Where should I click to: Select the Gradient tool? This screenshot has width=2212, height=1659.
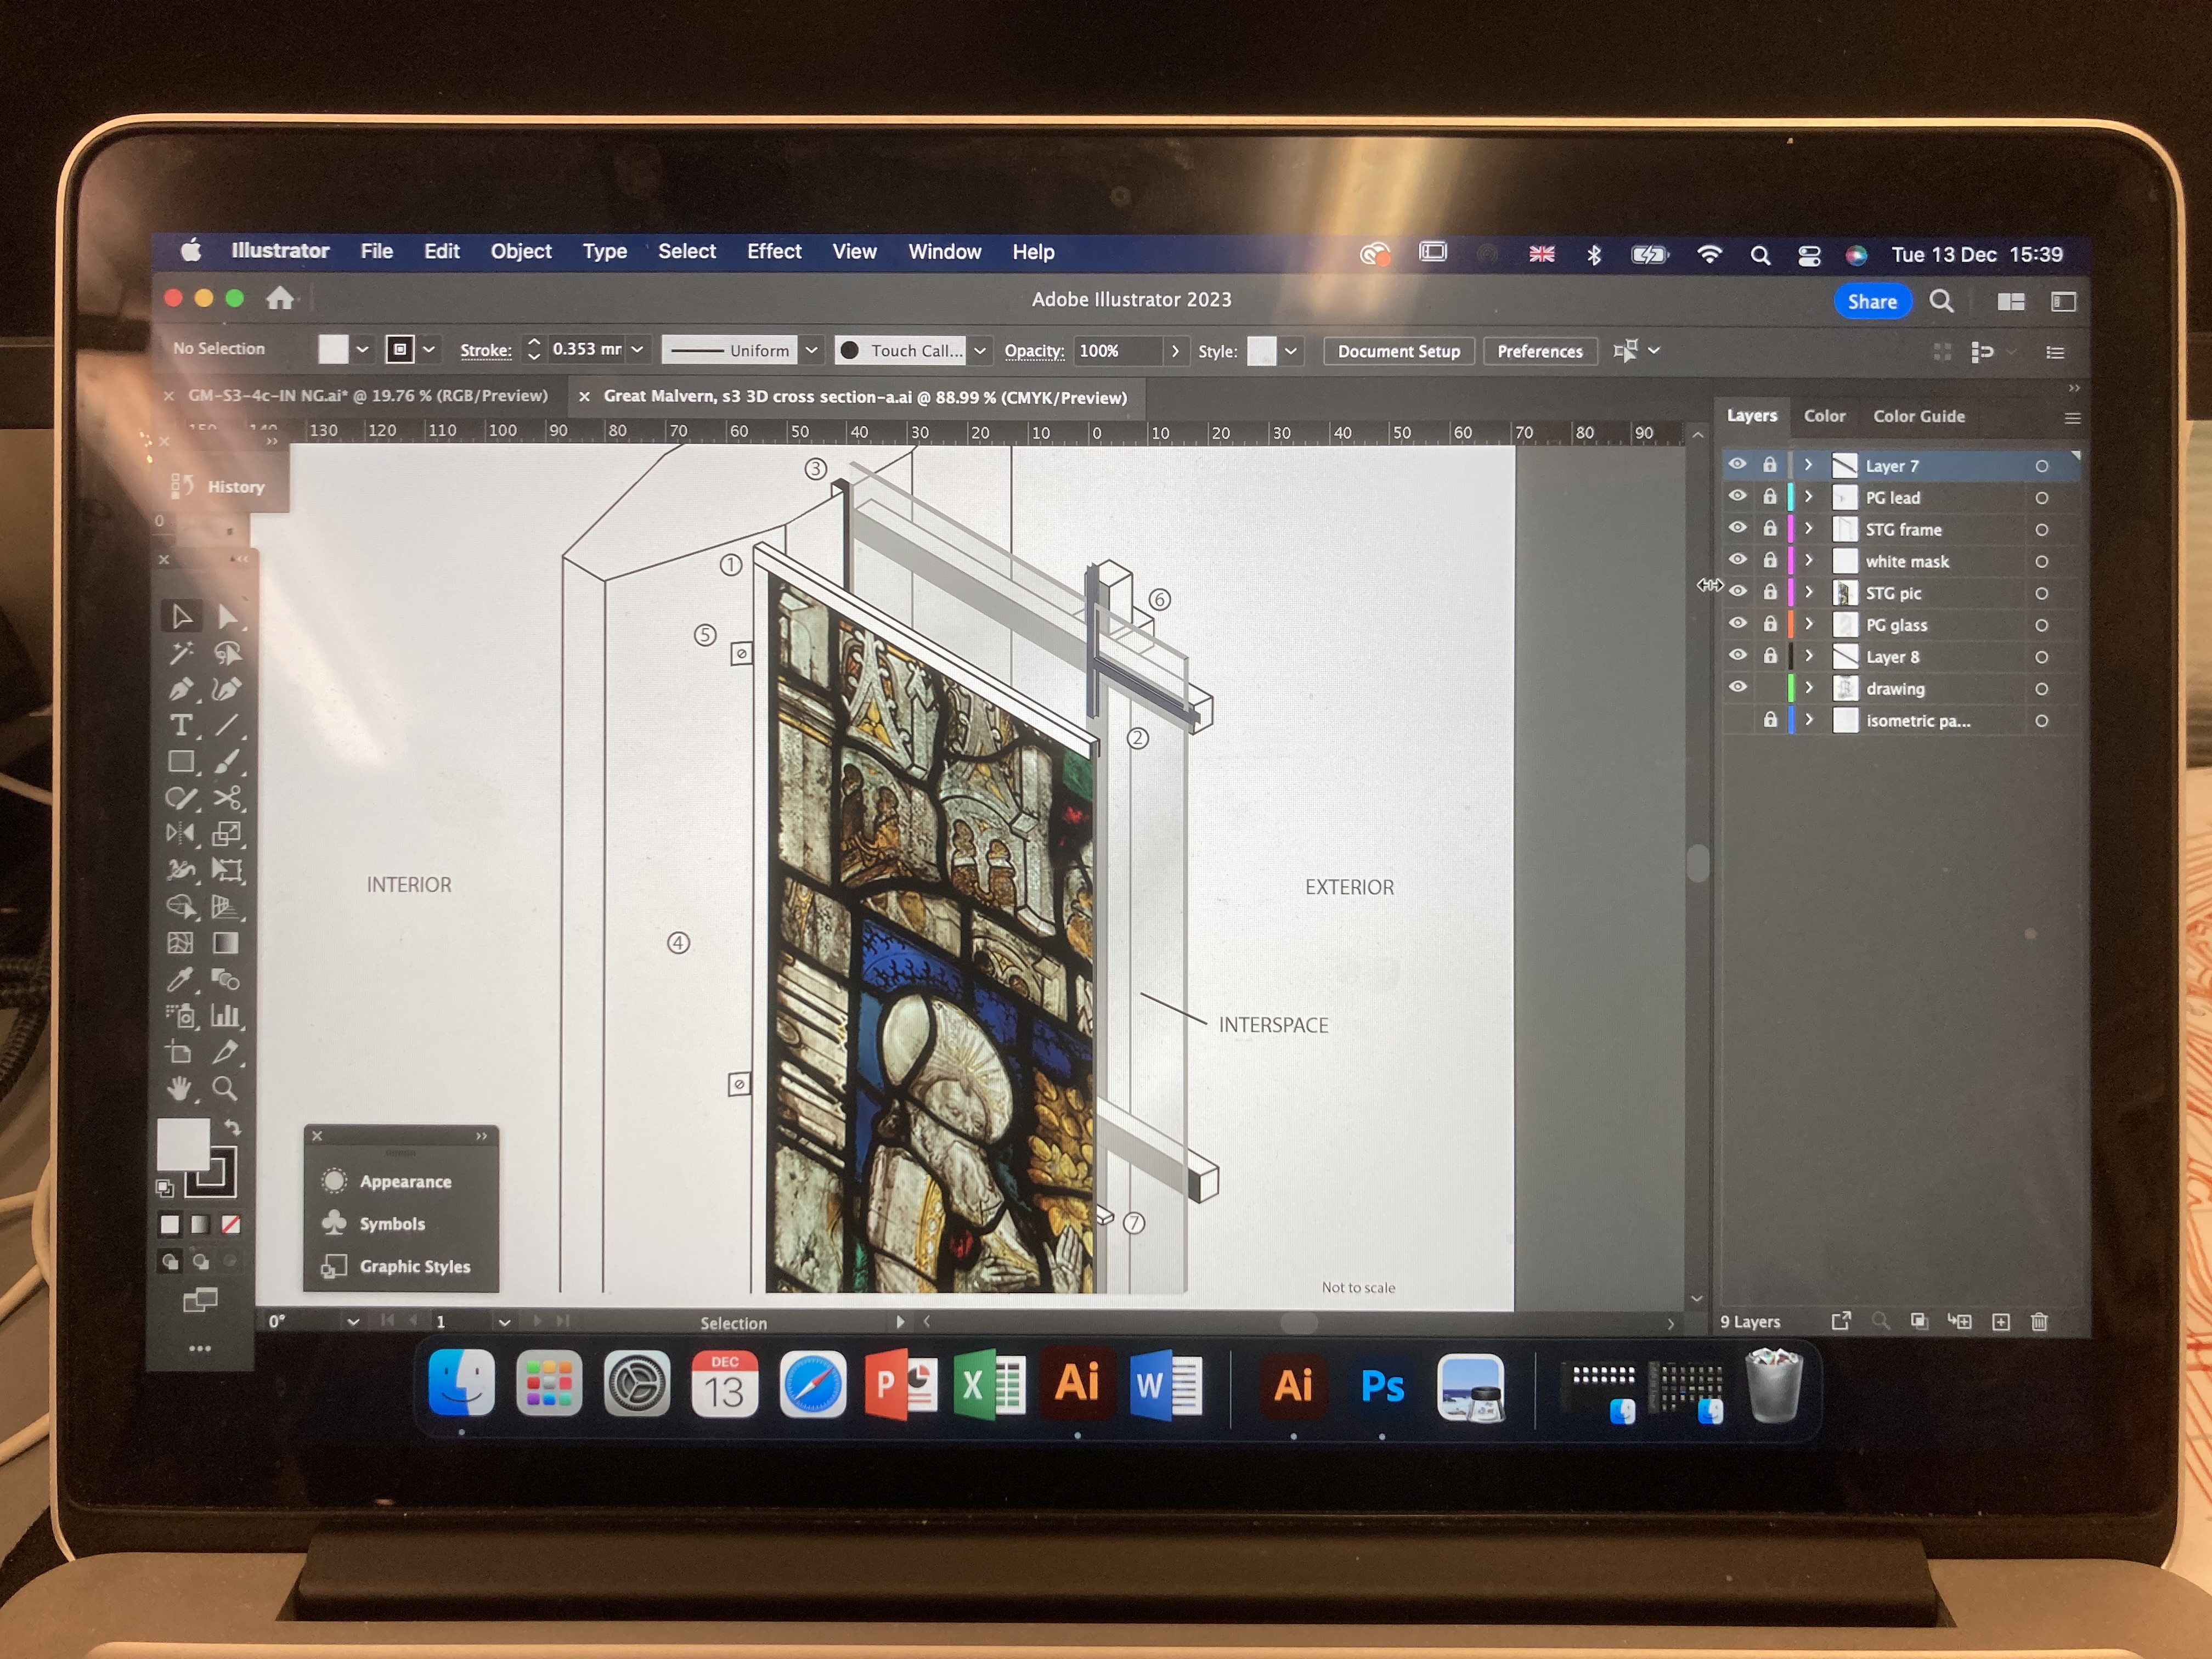226,943
